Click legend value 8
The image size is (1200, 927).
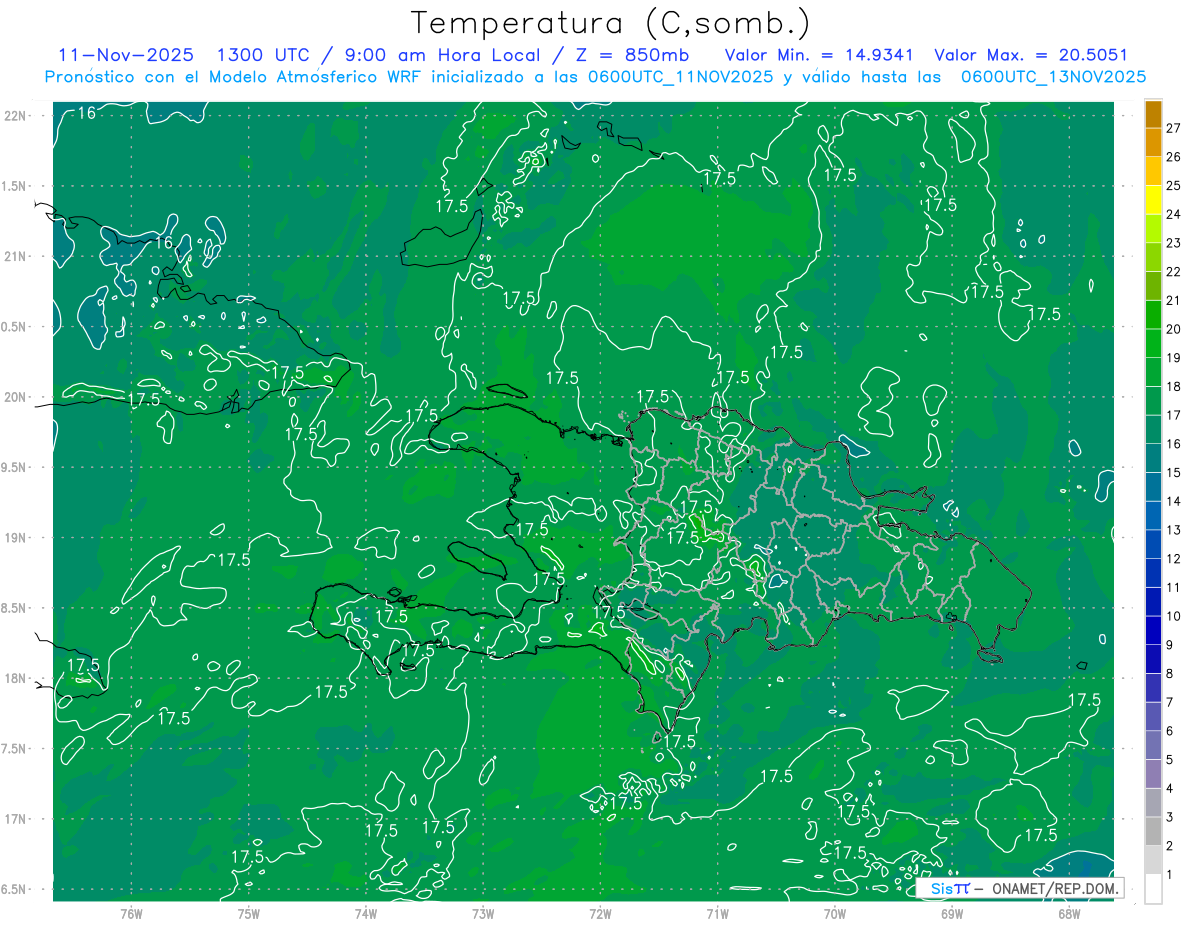pyautogui.click(x=1170, y=673)
